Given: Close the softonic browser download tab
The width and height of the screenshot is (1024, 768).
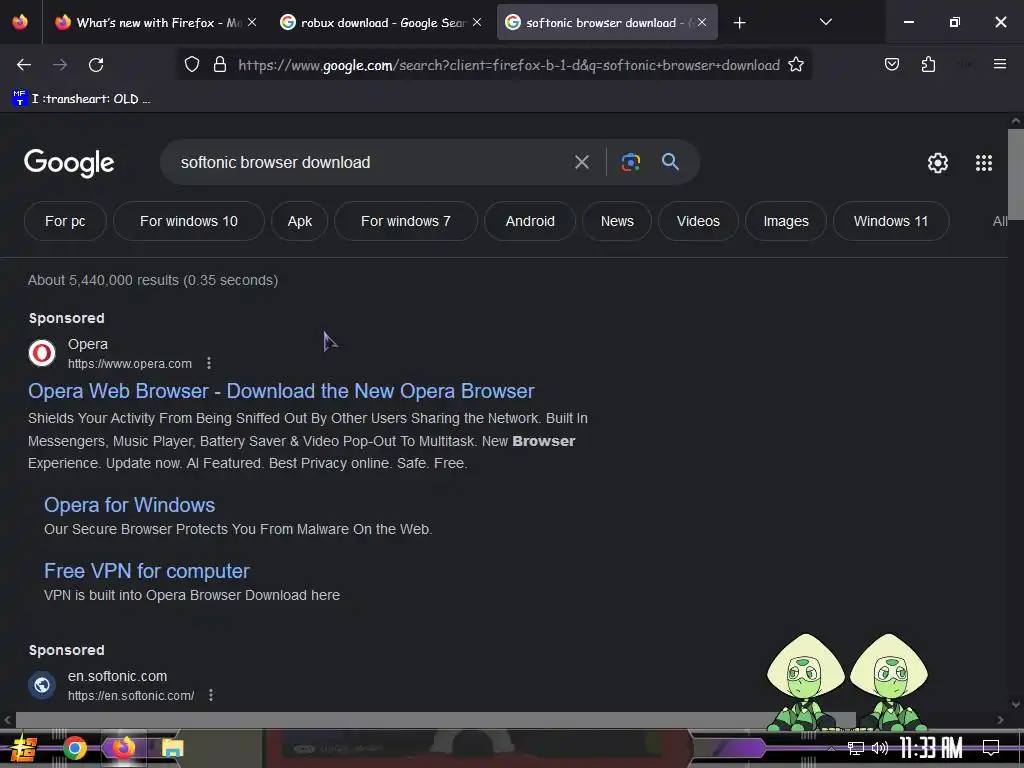Looking at the screenshot, I should click(x=702, y=22).
